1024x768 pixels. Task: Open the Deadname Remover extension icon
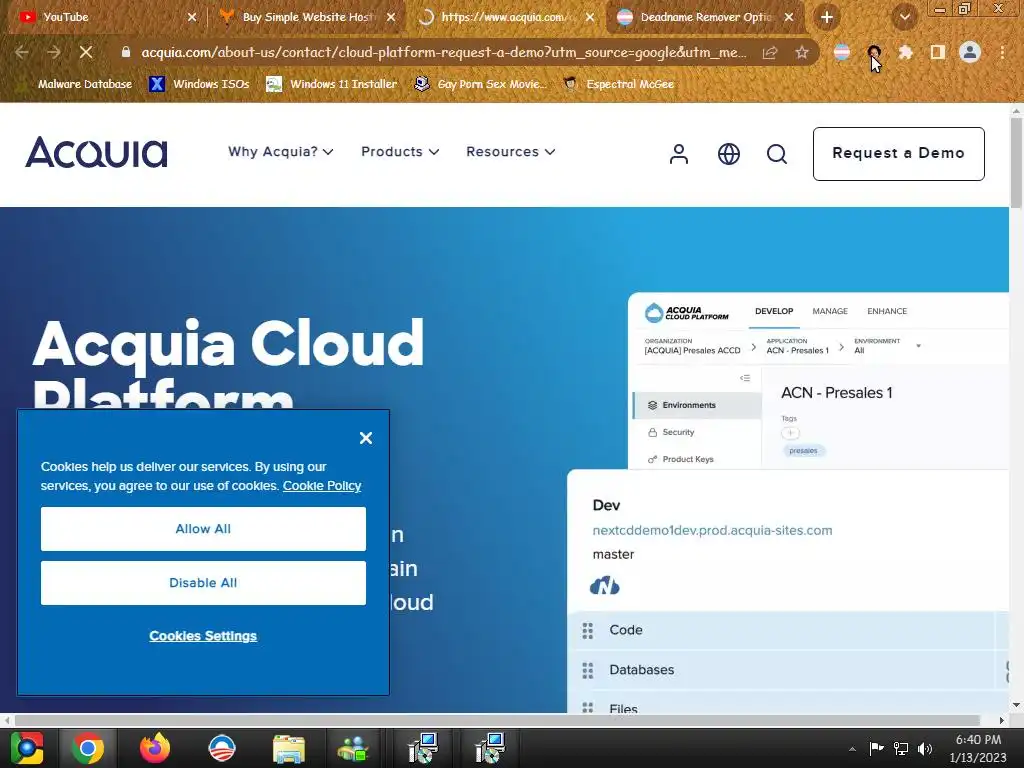tap(842, 52)
